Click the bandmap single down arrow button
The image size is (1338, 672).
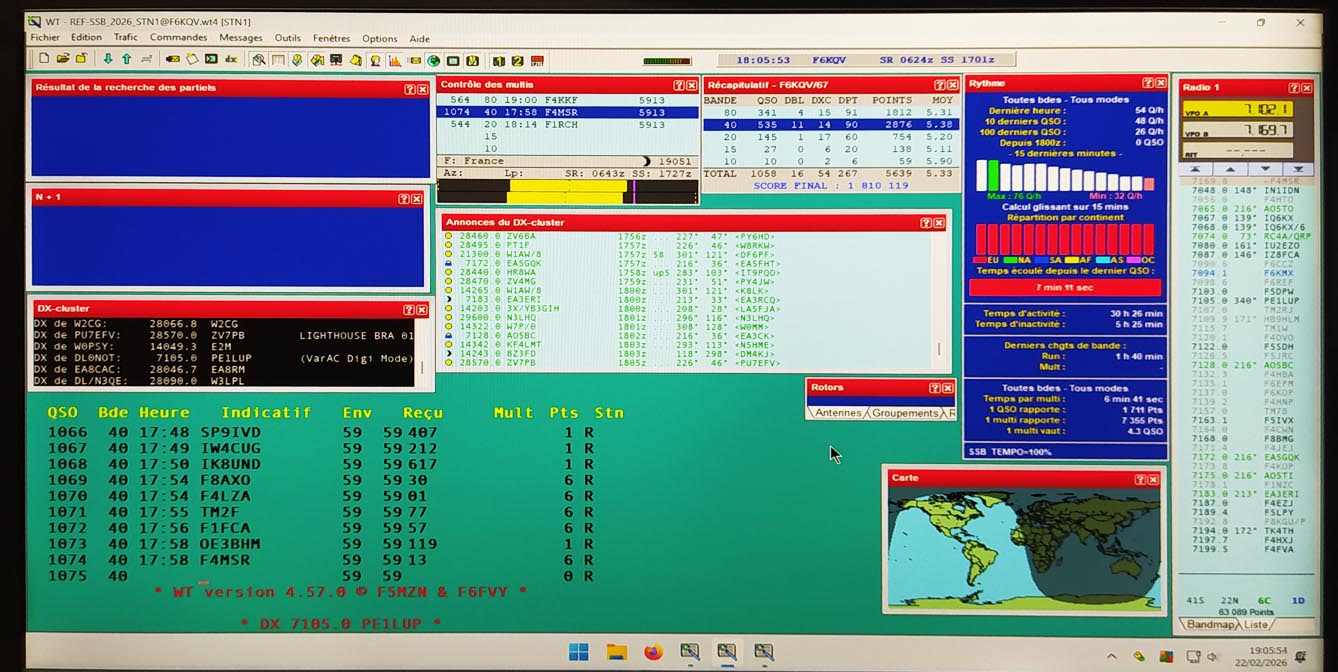[1265, 170]
